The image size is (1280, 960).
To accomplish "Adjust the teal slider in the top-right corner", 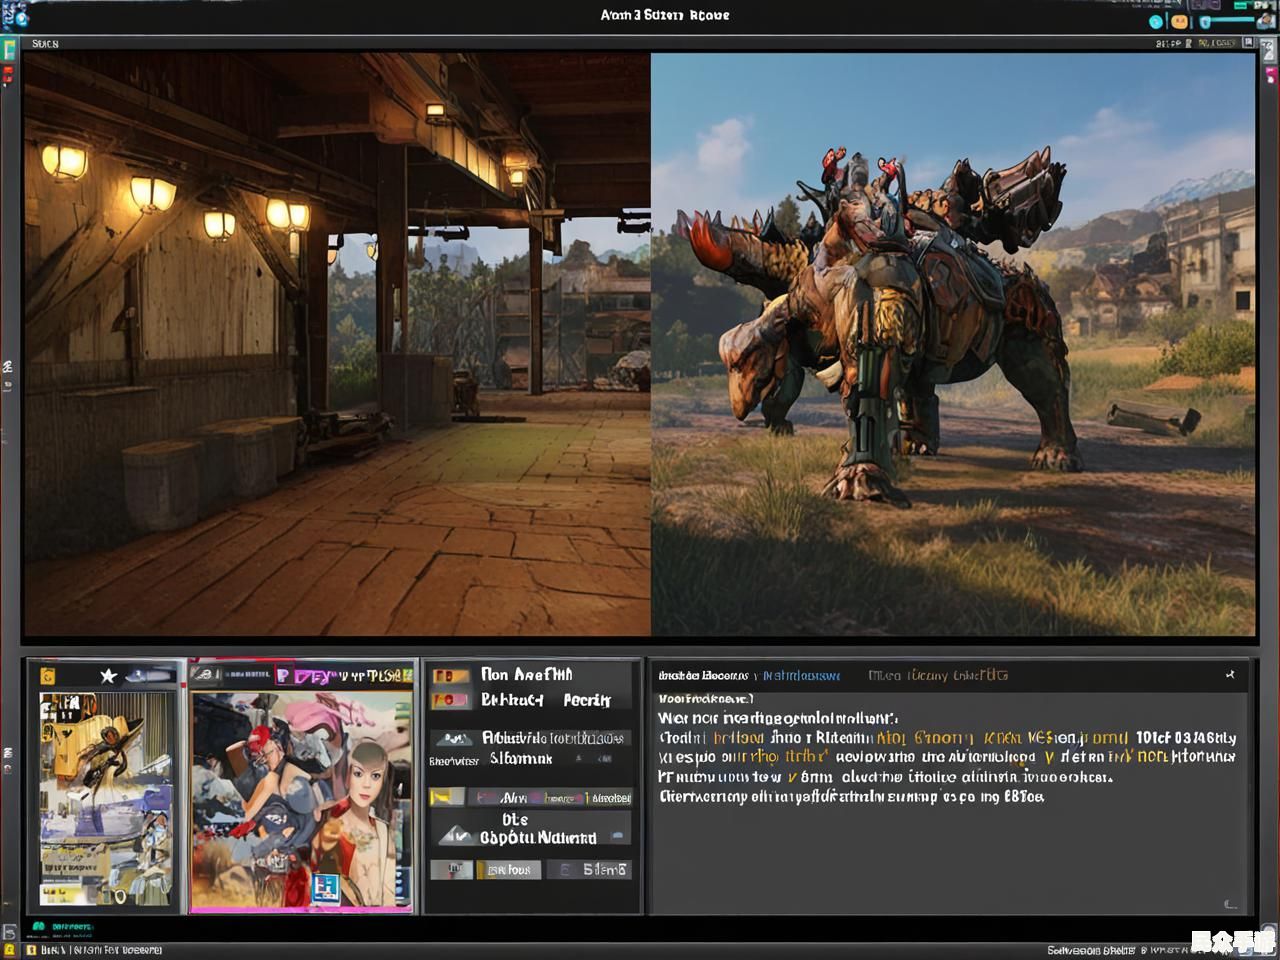I will point(1232,21).
